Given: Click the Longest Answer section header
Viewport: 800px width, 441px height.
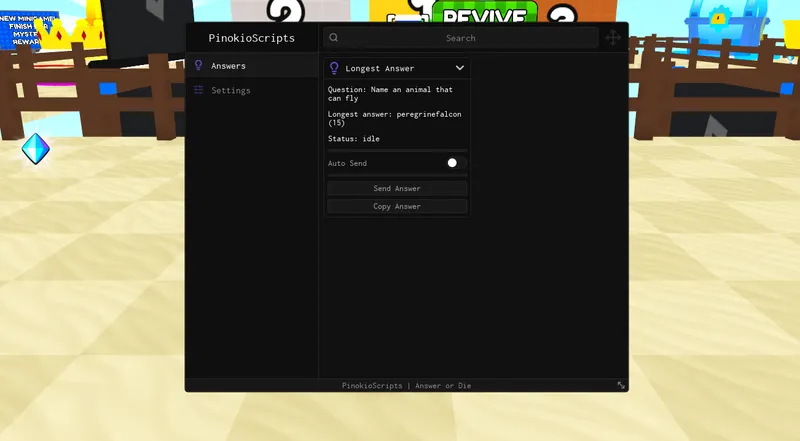Looking at the screenshot, I should (x=397, y=68).
